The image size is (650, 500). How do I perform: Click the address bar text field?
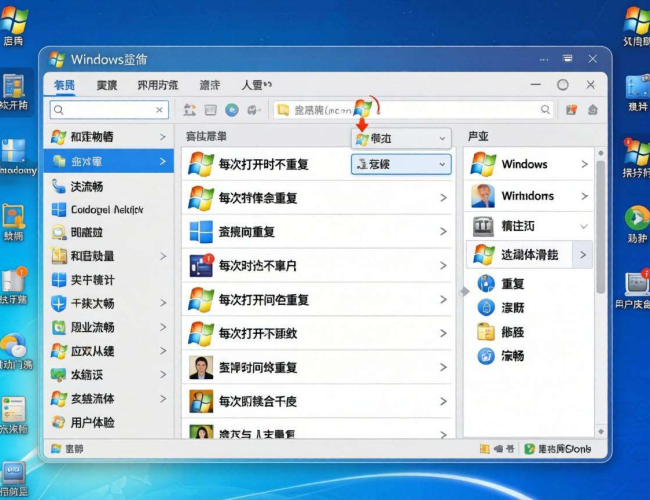413,110
